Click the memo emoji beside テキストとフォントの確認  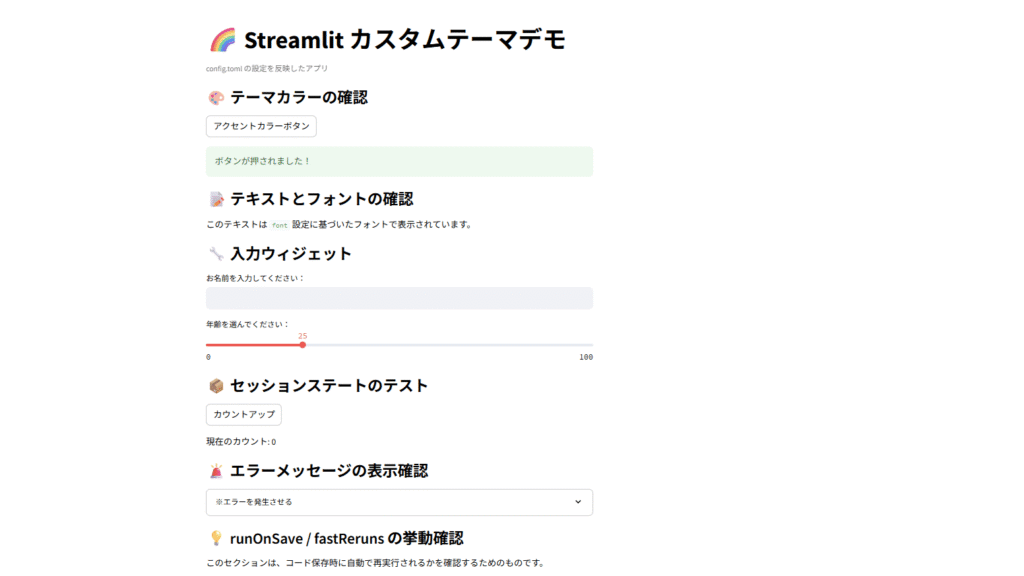[216, 199]
